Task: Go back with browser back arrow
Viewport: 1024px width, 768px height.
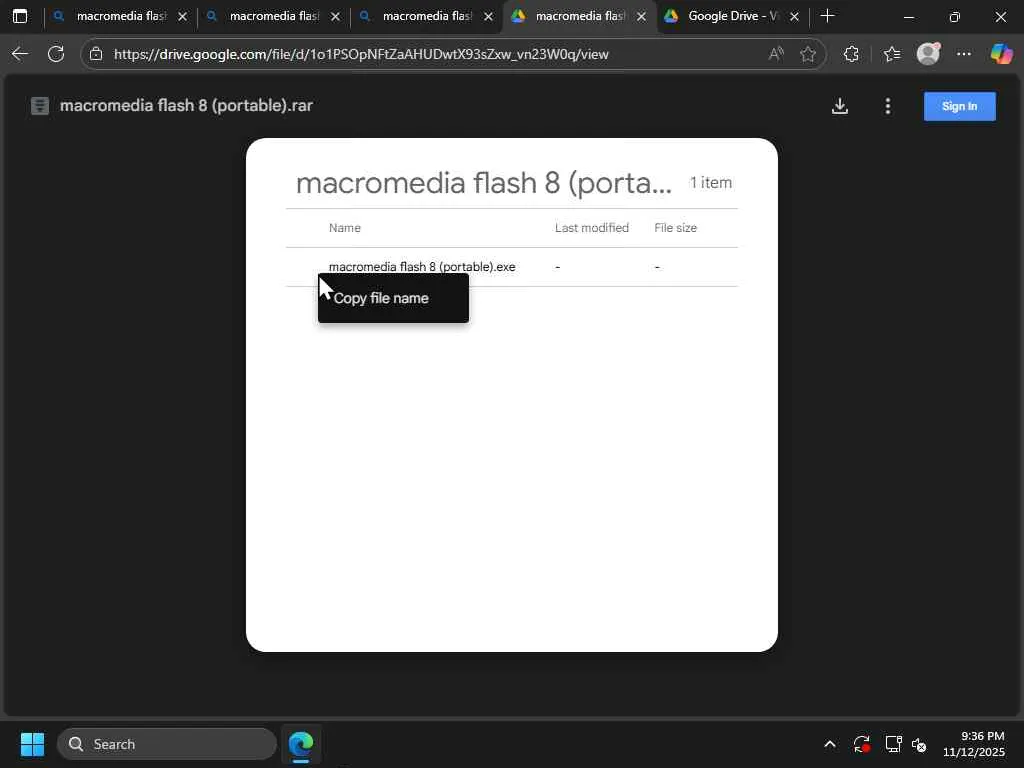Action: click(x=20, y=54)
